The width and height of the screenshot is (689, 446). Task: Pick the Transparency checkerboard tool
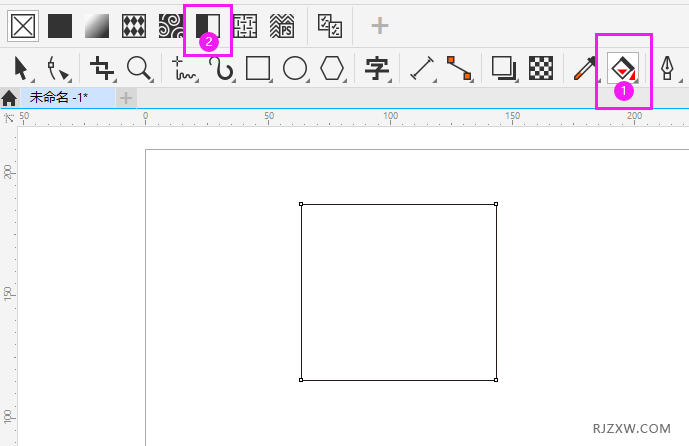541,69
